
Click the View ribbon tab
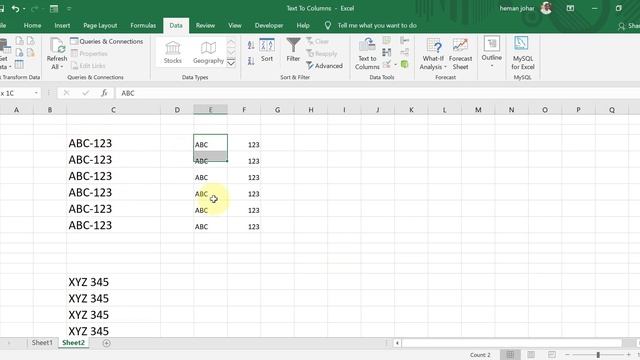[235, 25]
